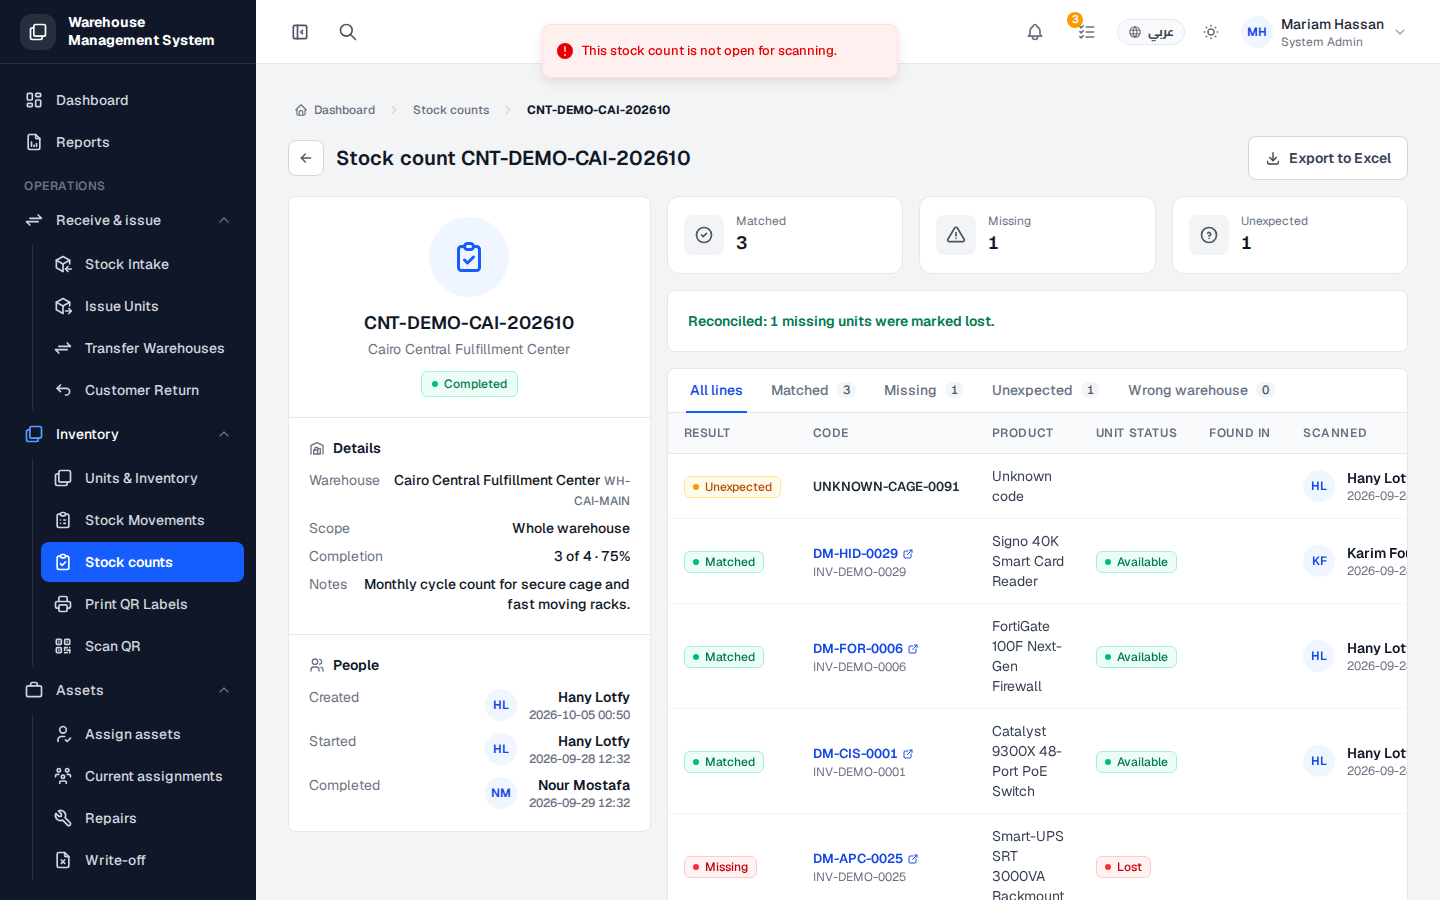The height and width of the screenshot is (900, 1440).
Task: Open Dashboard breadcrumb link
Action: pyautogui.click(x=335, y=110)
